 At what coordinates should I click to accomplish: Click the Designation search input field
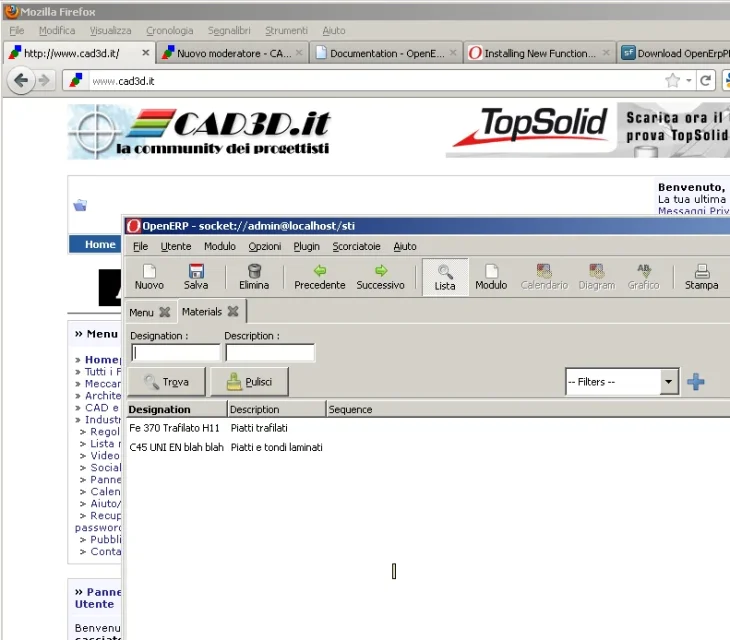tap(175, 352)
